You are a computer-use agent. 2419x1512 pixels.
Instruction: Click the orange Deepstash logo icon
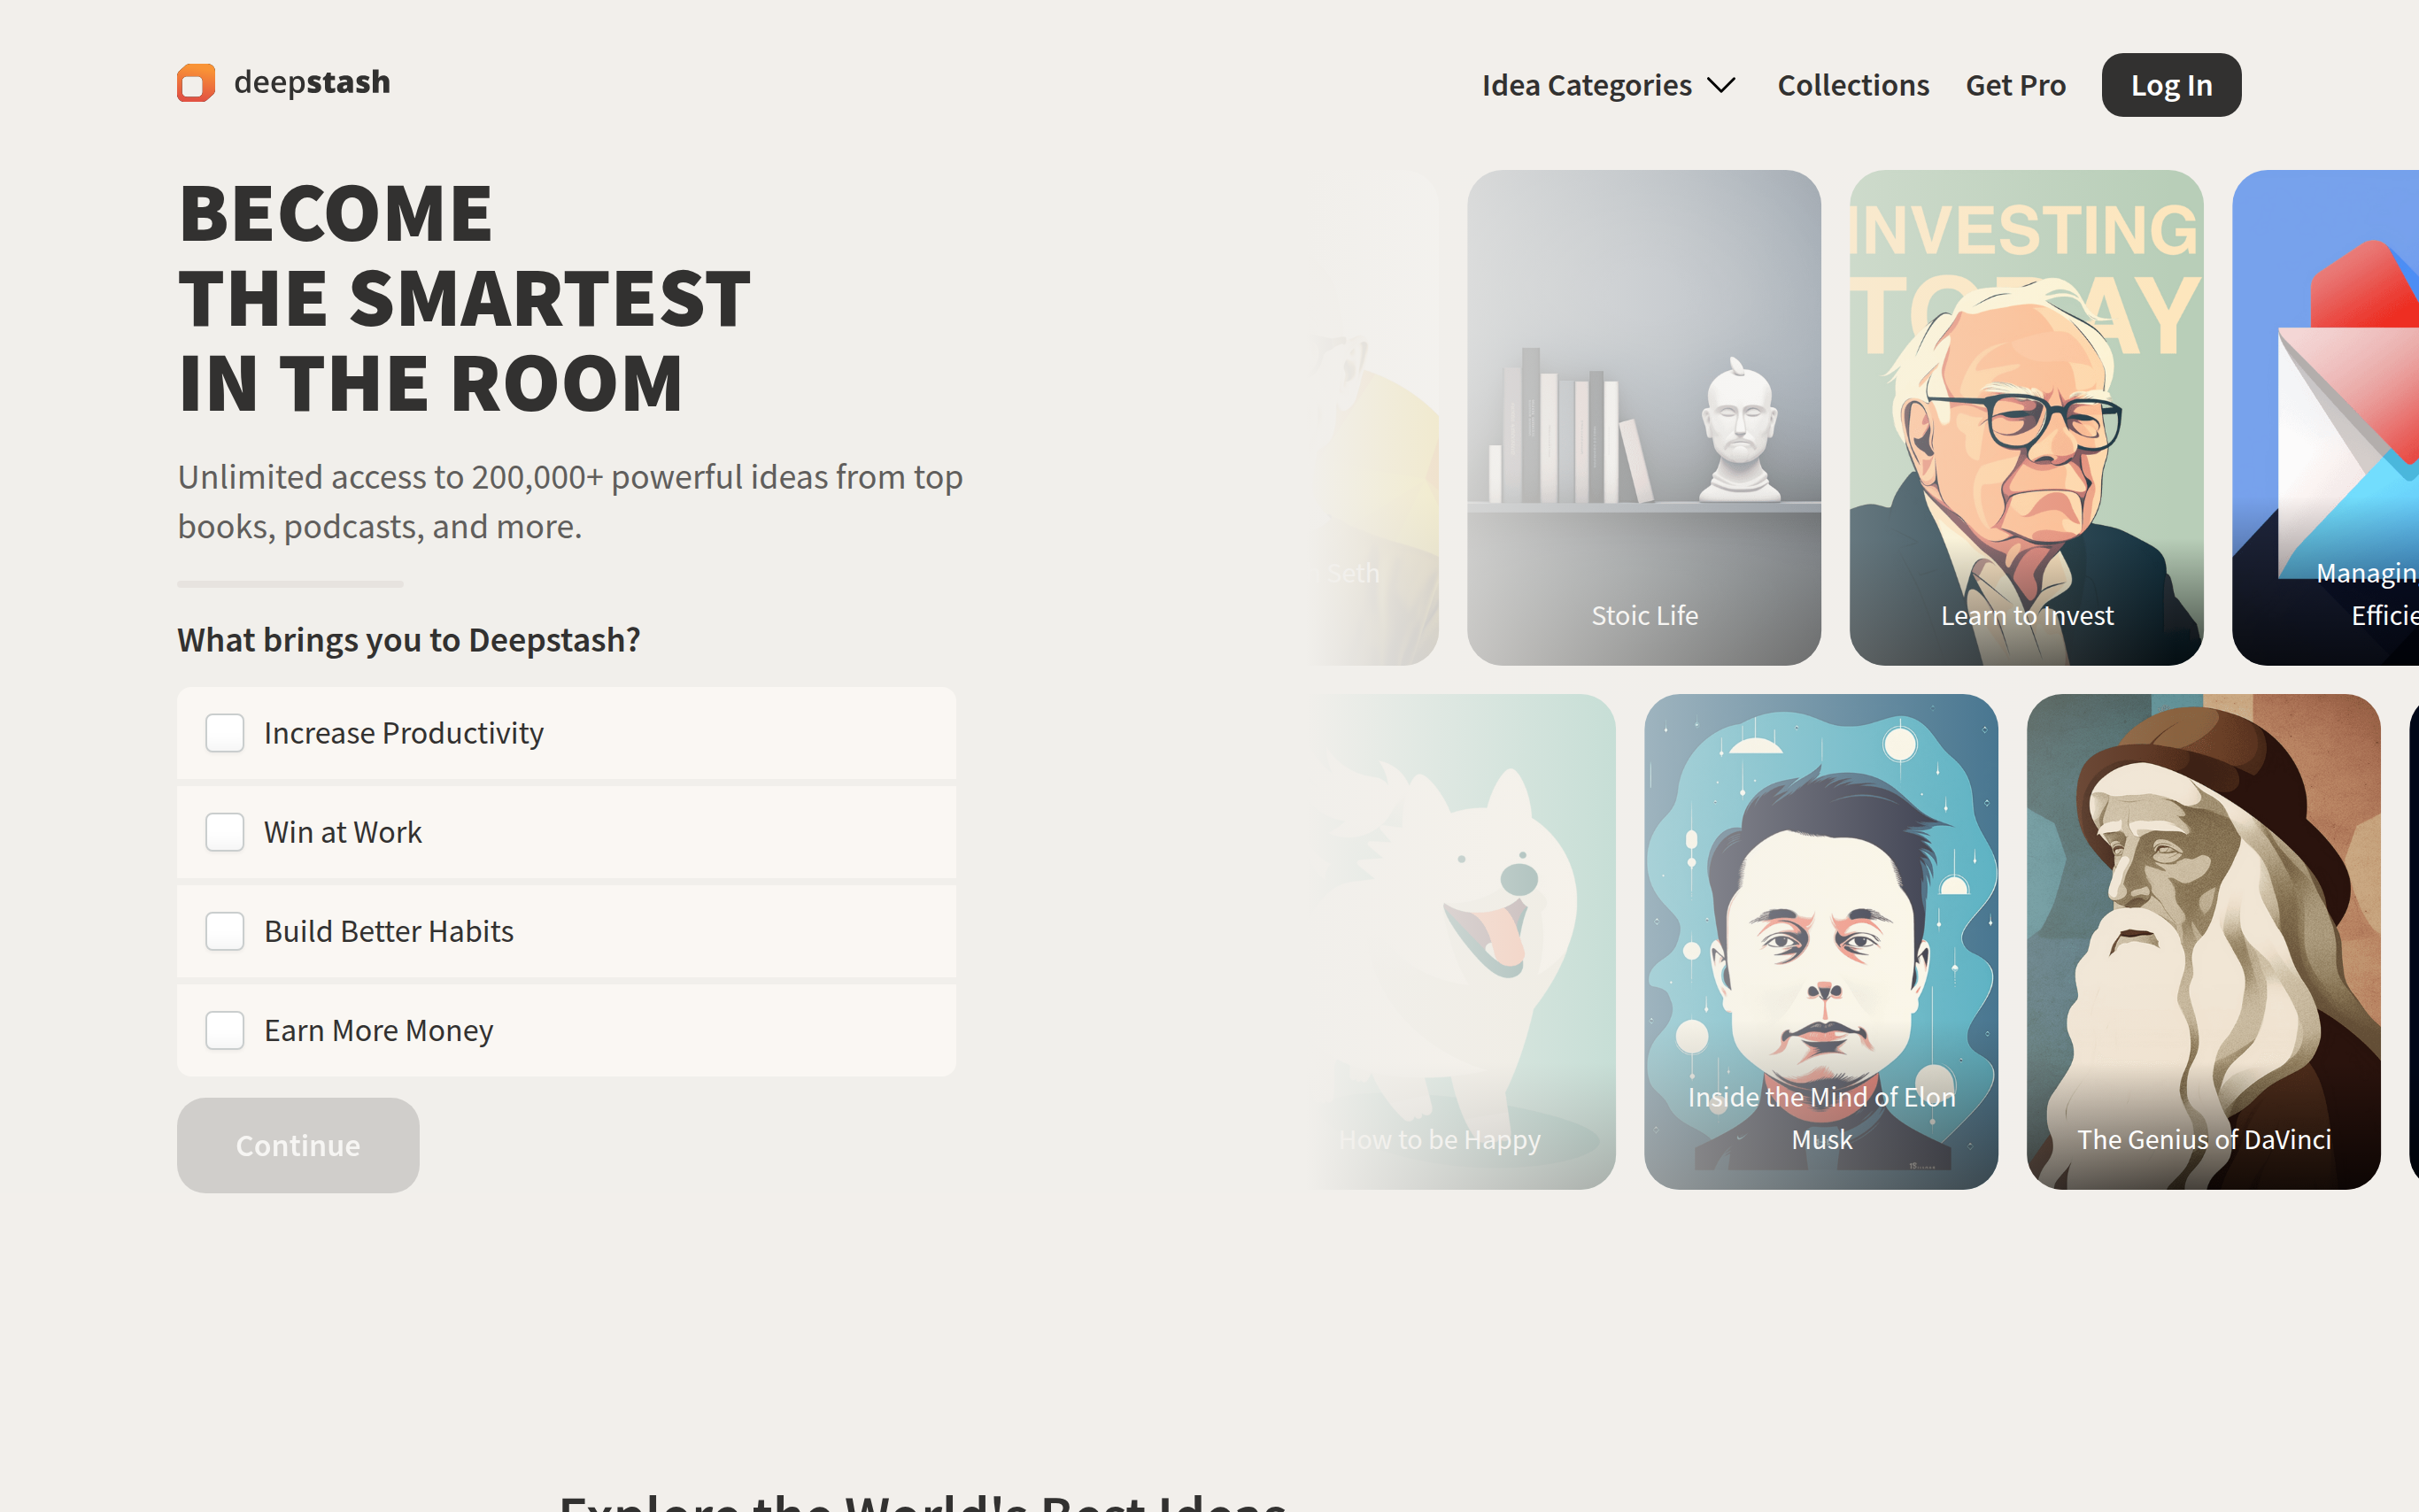click(196, 83)
